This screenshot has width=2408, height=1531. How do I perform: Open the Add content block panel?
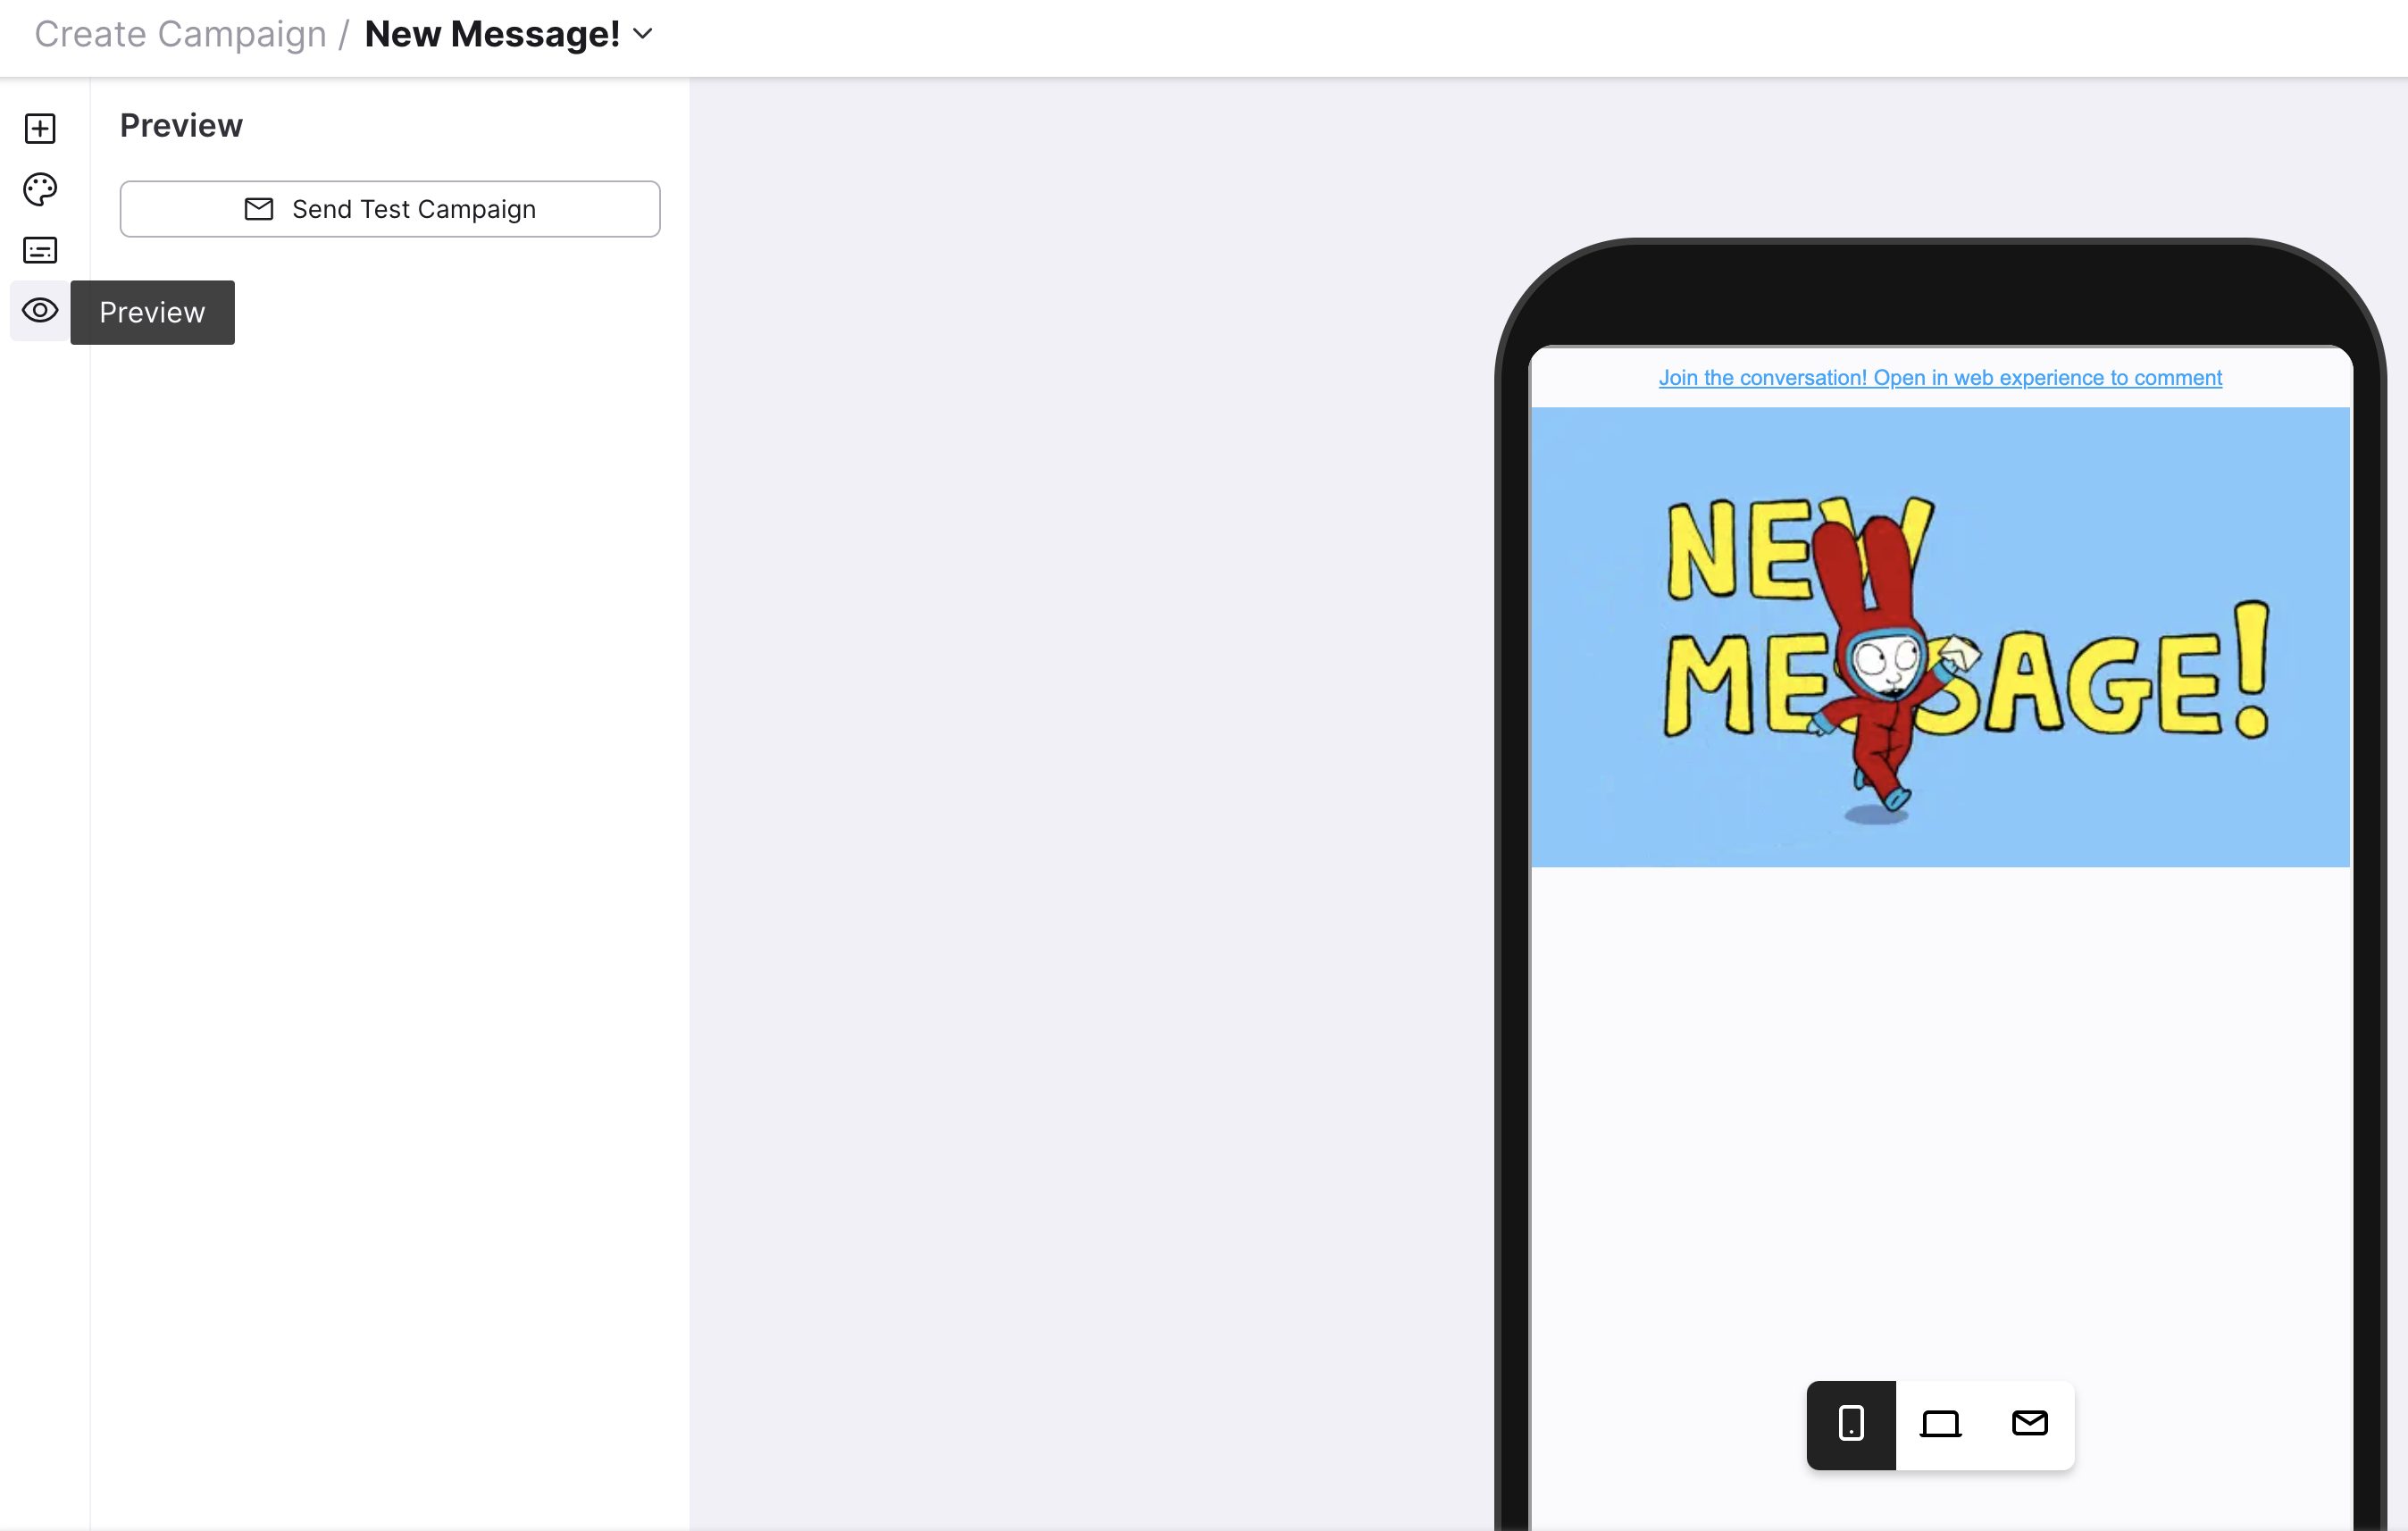point(40,128)
